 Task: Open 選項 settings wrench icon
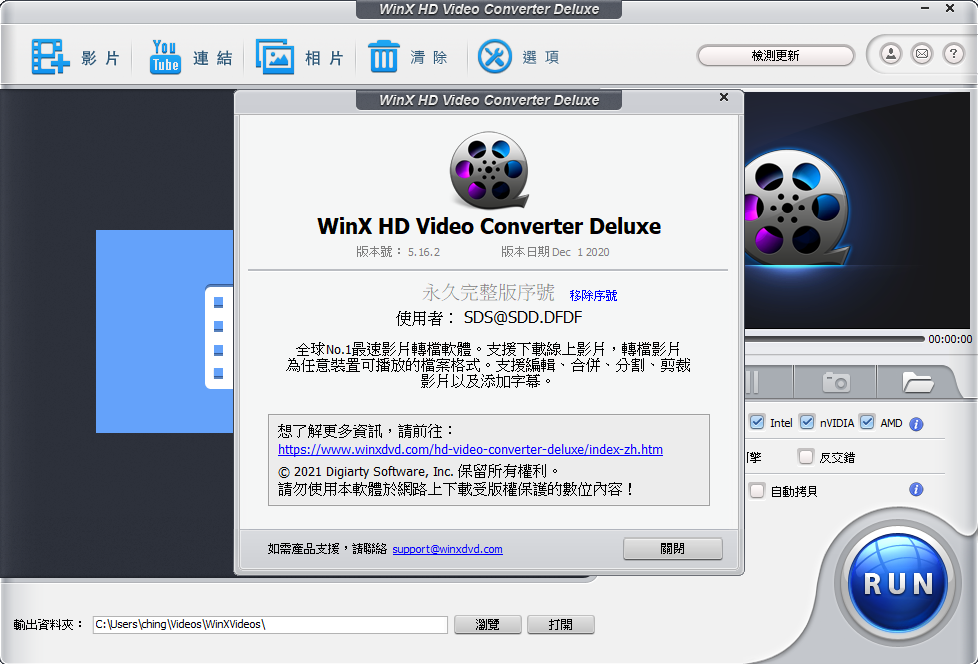[494, 57]
